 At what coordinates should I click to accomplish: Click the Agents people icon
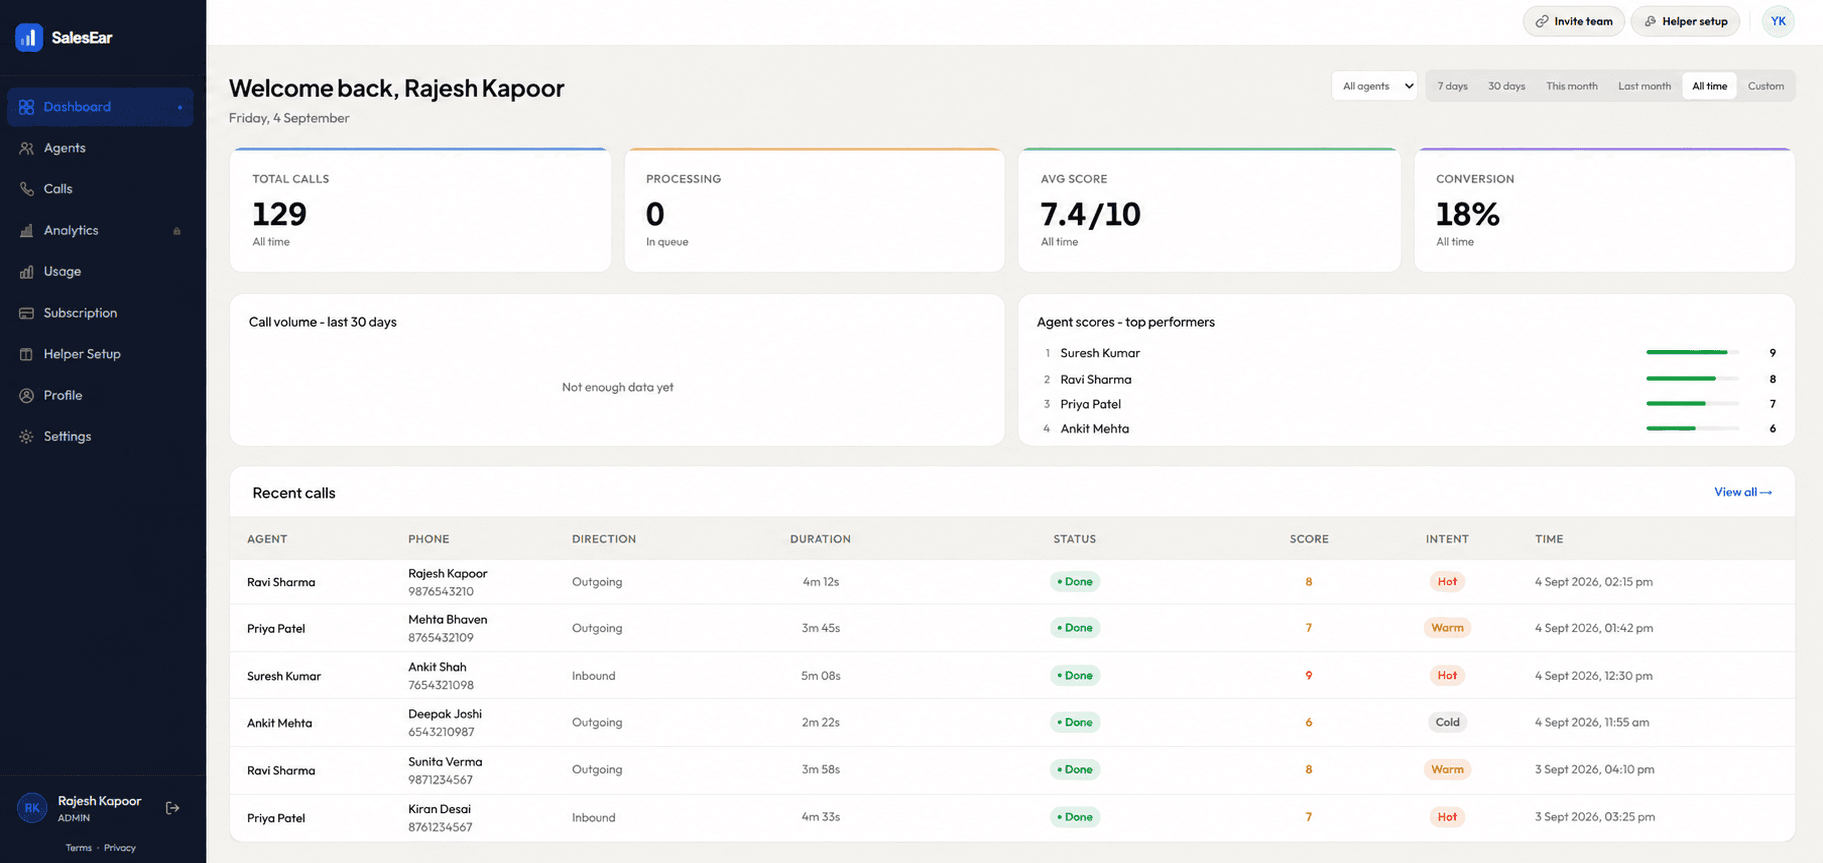coord(26,148)
